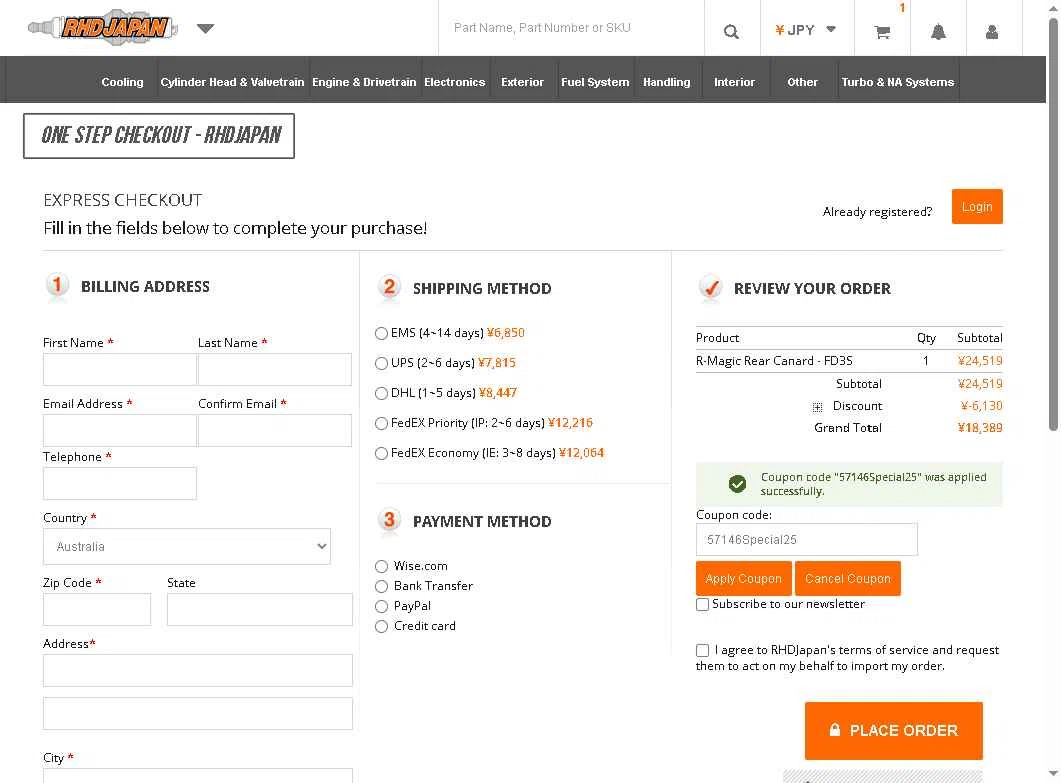Screen dimensions: 1061x783
Task: Focus the part name search field
Action: point(572,28)
